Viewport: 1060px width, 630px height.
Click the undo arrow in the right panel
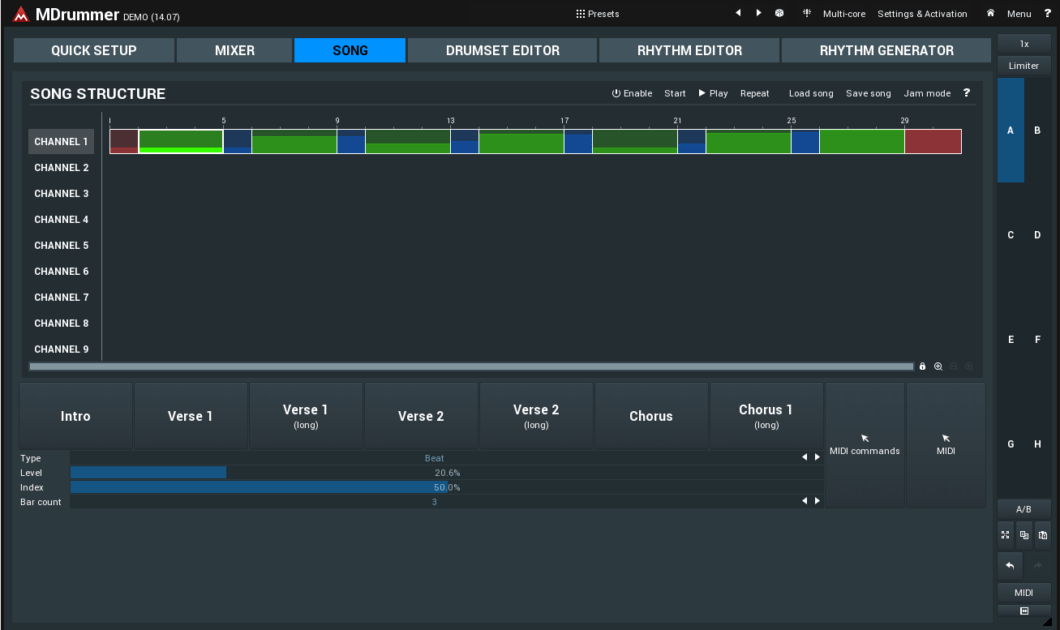pyautogui.click(x=1009, y=566)
